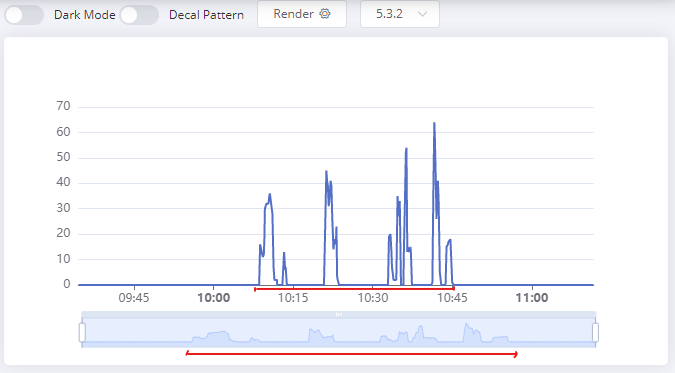The width and height of the screenshot is (675, 373).
Task: Click the 10:00 x-axis label
Action: coord(214,298)
